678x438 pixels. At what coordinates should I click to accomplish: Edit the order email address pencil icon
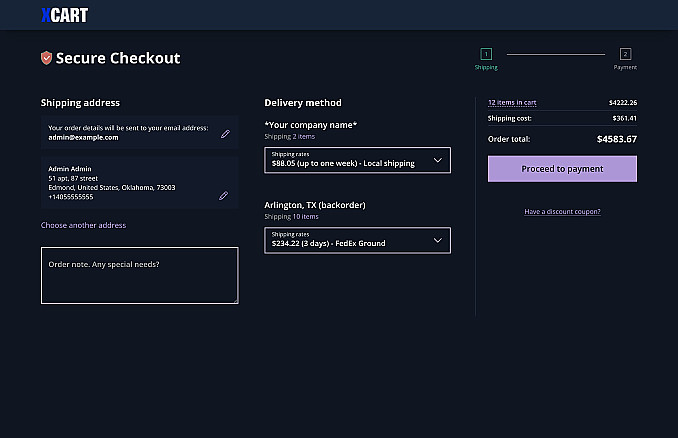coord(225,133)
